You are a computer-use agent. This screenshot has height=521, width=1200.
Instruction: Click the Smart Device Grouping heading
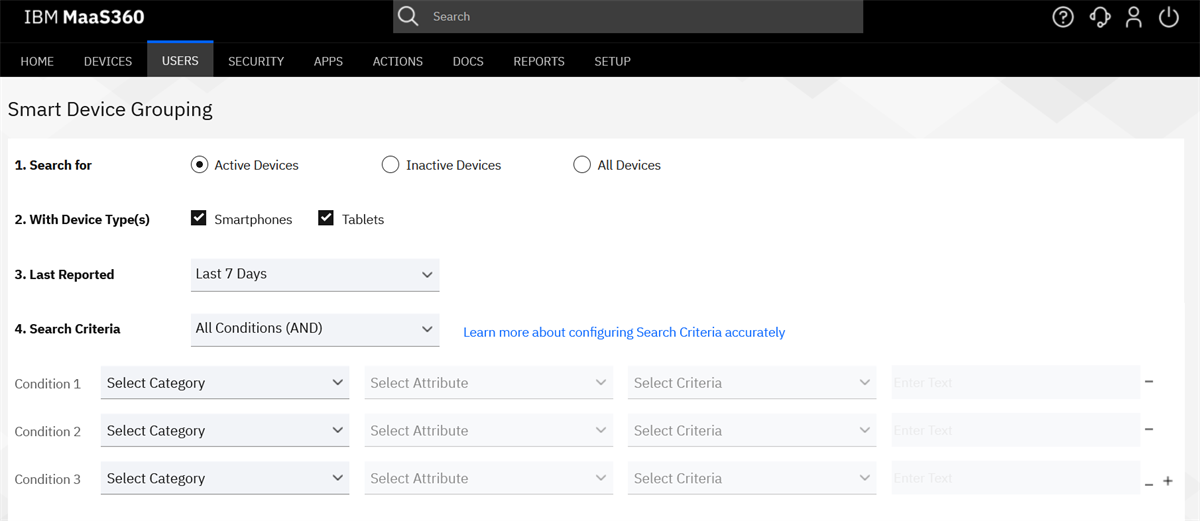click(x=110, y=109)
